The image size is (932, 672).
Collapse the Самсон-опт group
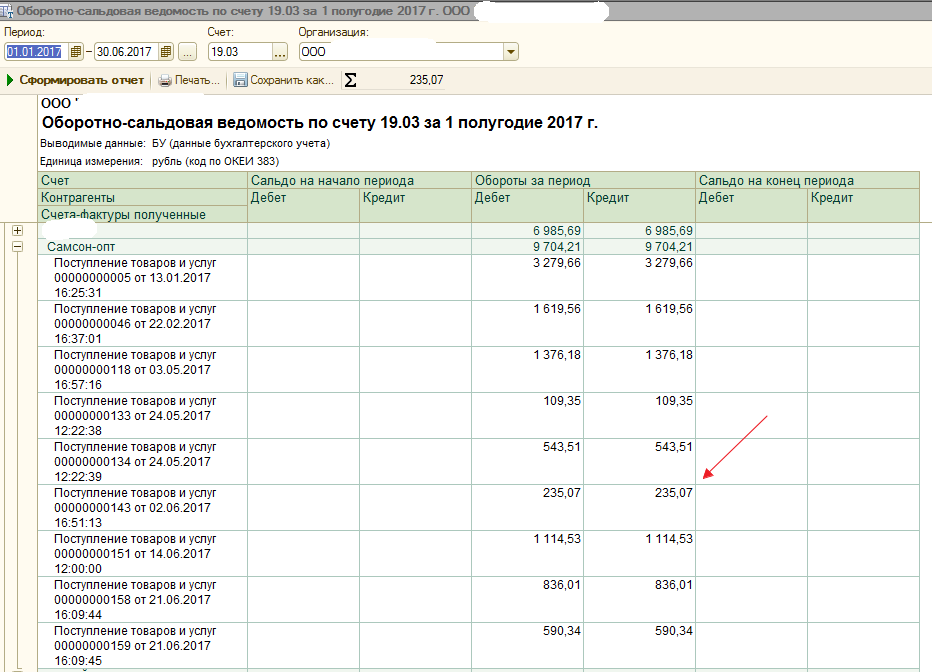click(17, 246)
